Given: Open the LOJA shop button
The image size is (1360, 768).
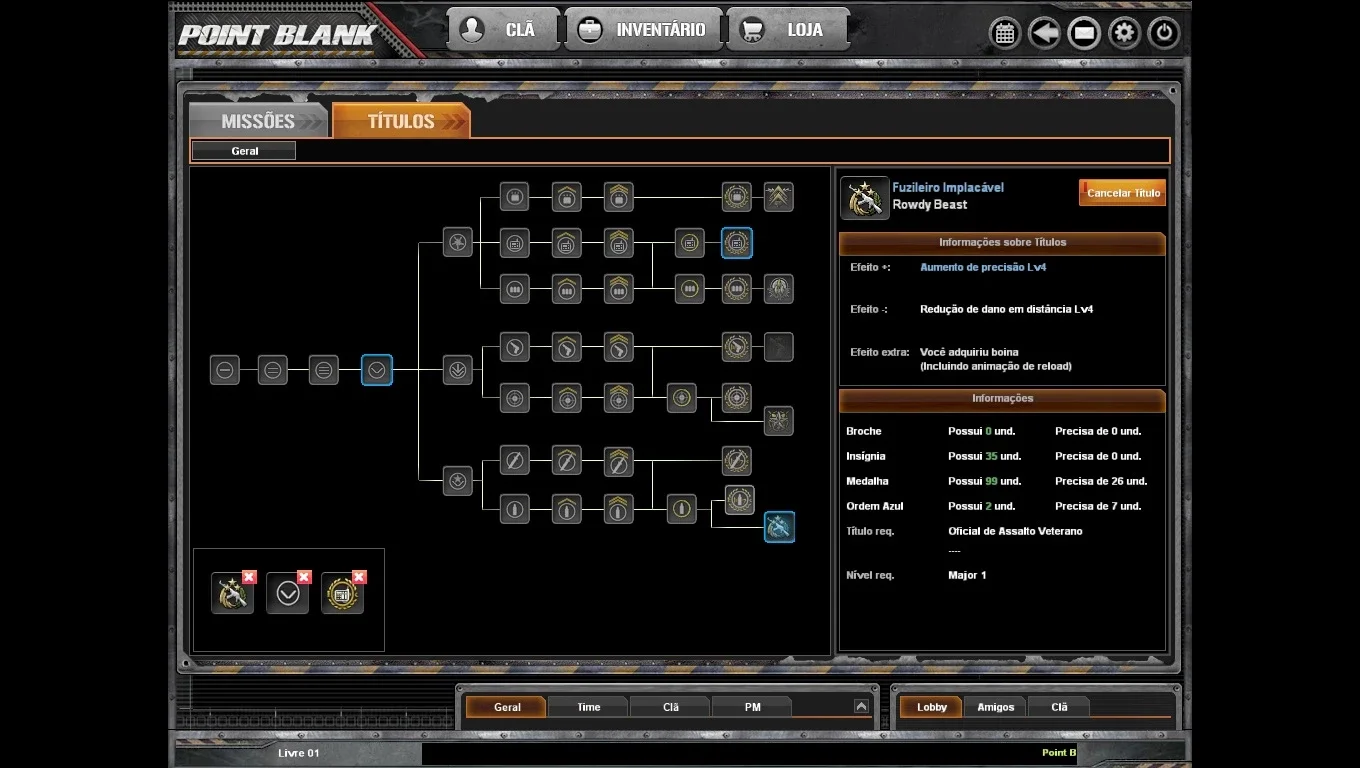Looking at the screenshot, I should tap(788, 30).
